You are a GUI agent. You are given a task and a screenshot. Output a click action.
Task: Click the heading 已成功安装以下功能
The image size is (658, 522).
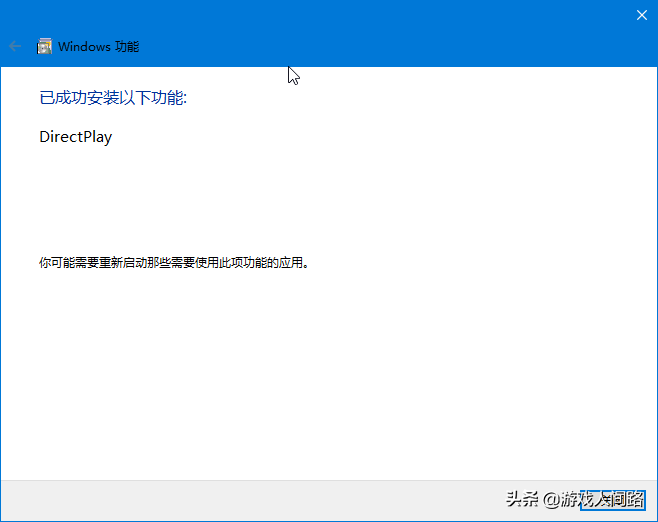113,98
